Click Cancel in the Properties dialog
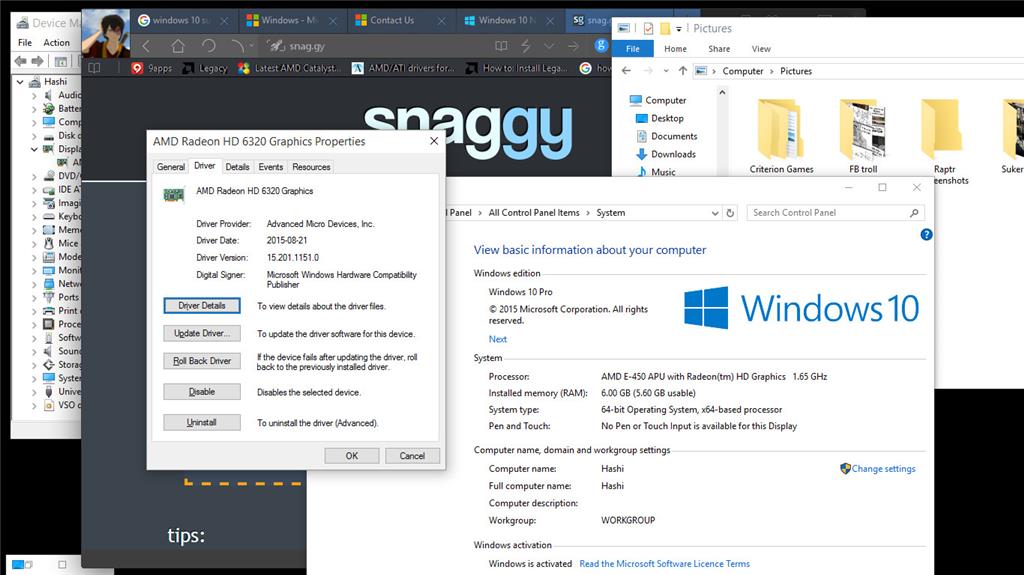This screenshot has width=1024, height=575. (x=412, y=455)
